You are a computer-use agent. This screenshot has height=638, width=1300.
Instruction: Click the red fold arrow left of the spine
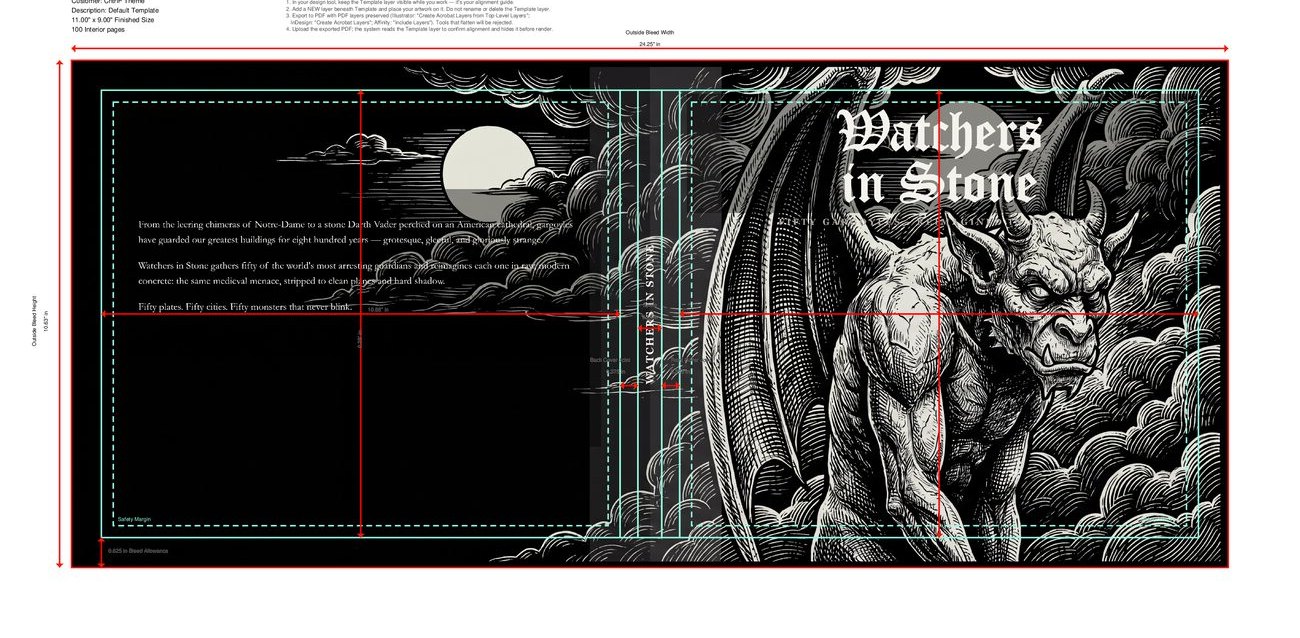tap(629, 386)
